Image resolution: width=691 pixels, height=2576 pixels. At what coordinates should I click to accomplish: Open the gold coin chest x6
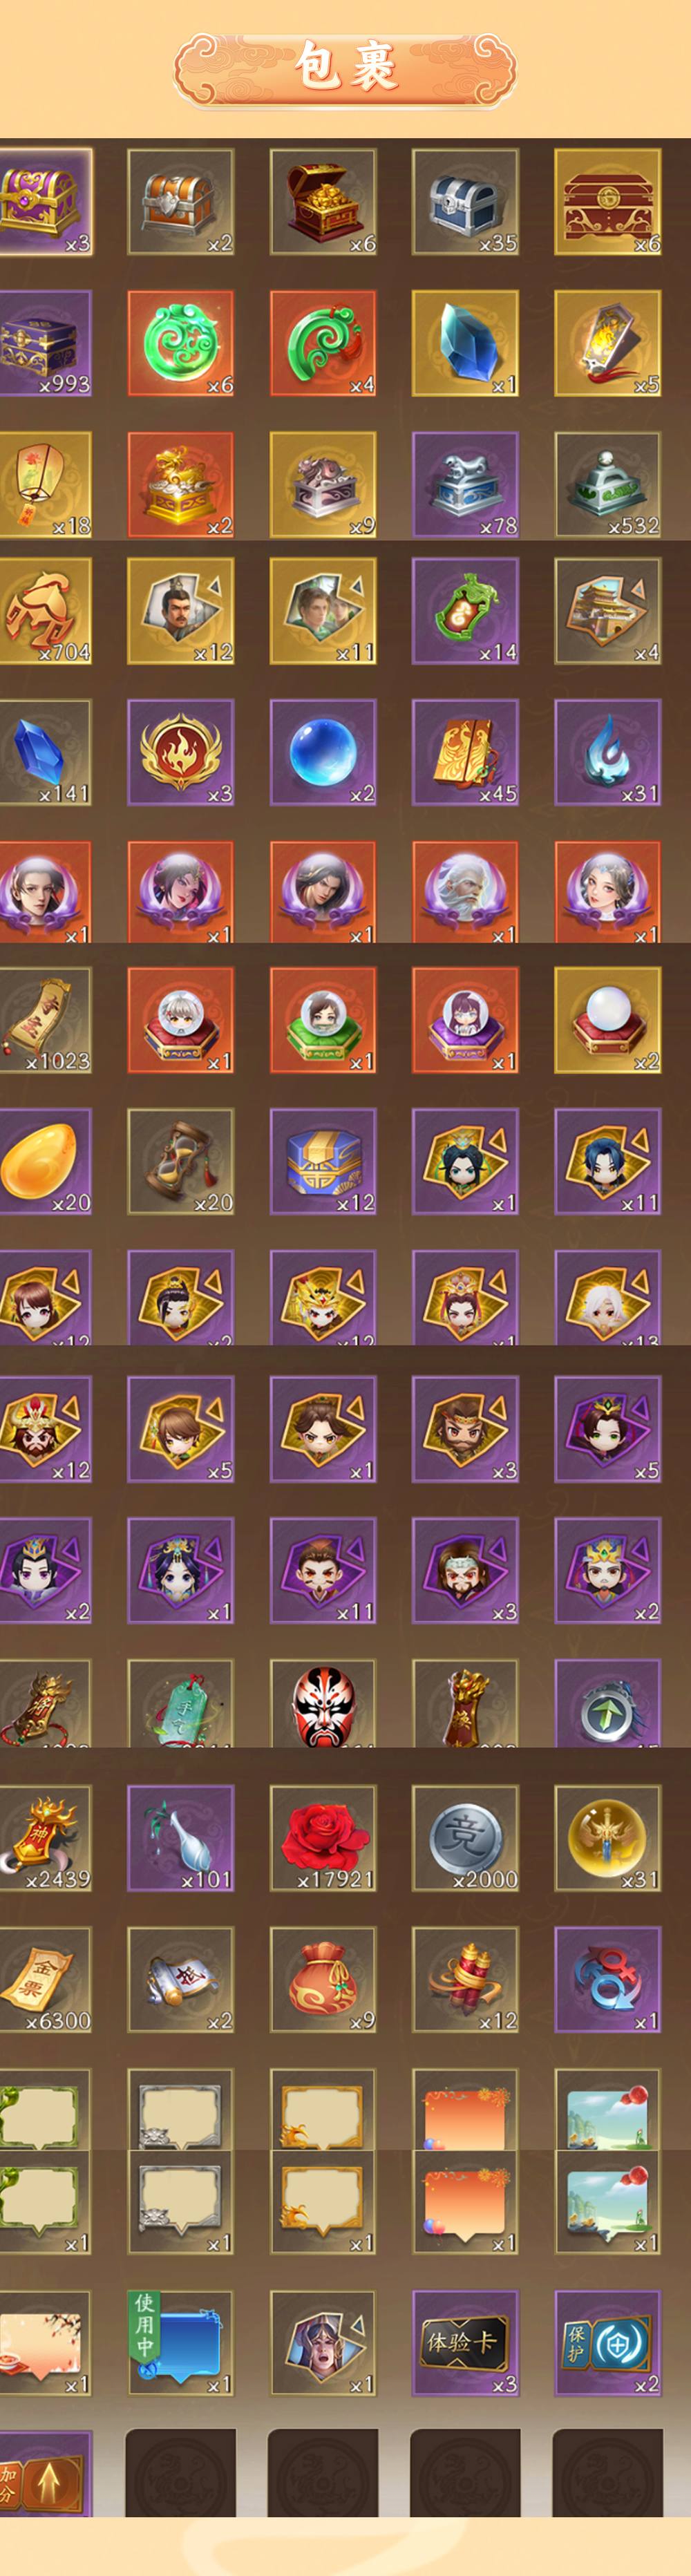click(323, 202)
